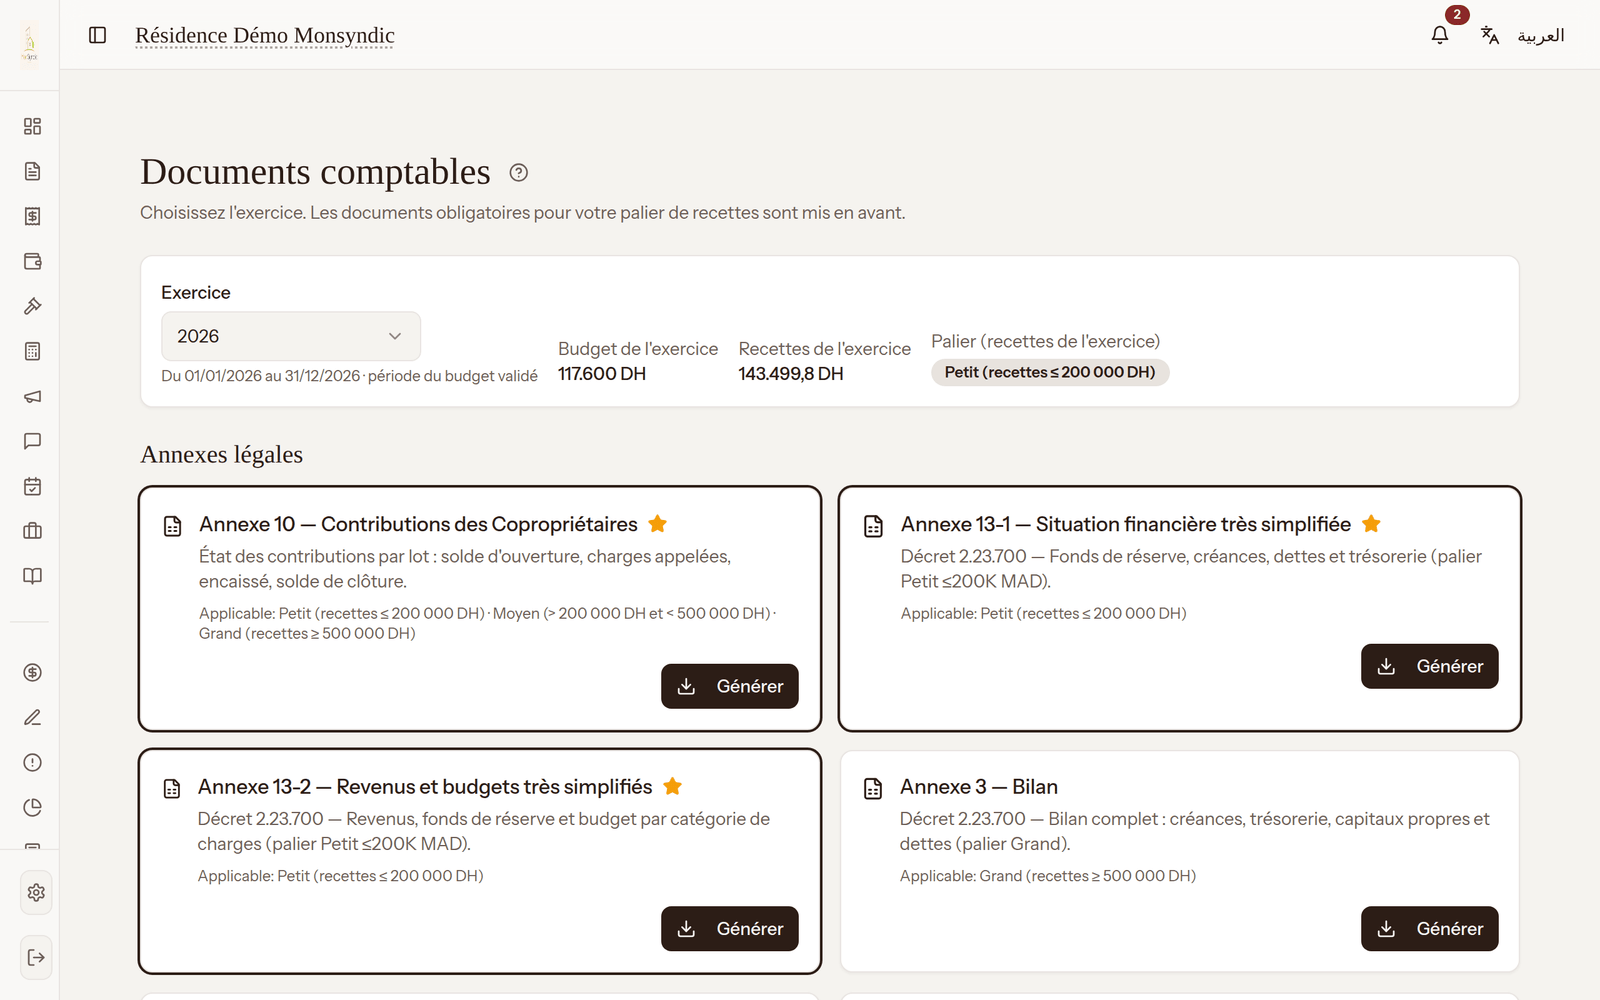Image resolution: width=1600 pixels, height=1000 pixels.
Task: Click the Annexes légales section heading
Action: (221, 455)
